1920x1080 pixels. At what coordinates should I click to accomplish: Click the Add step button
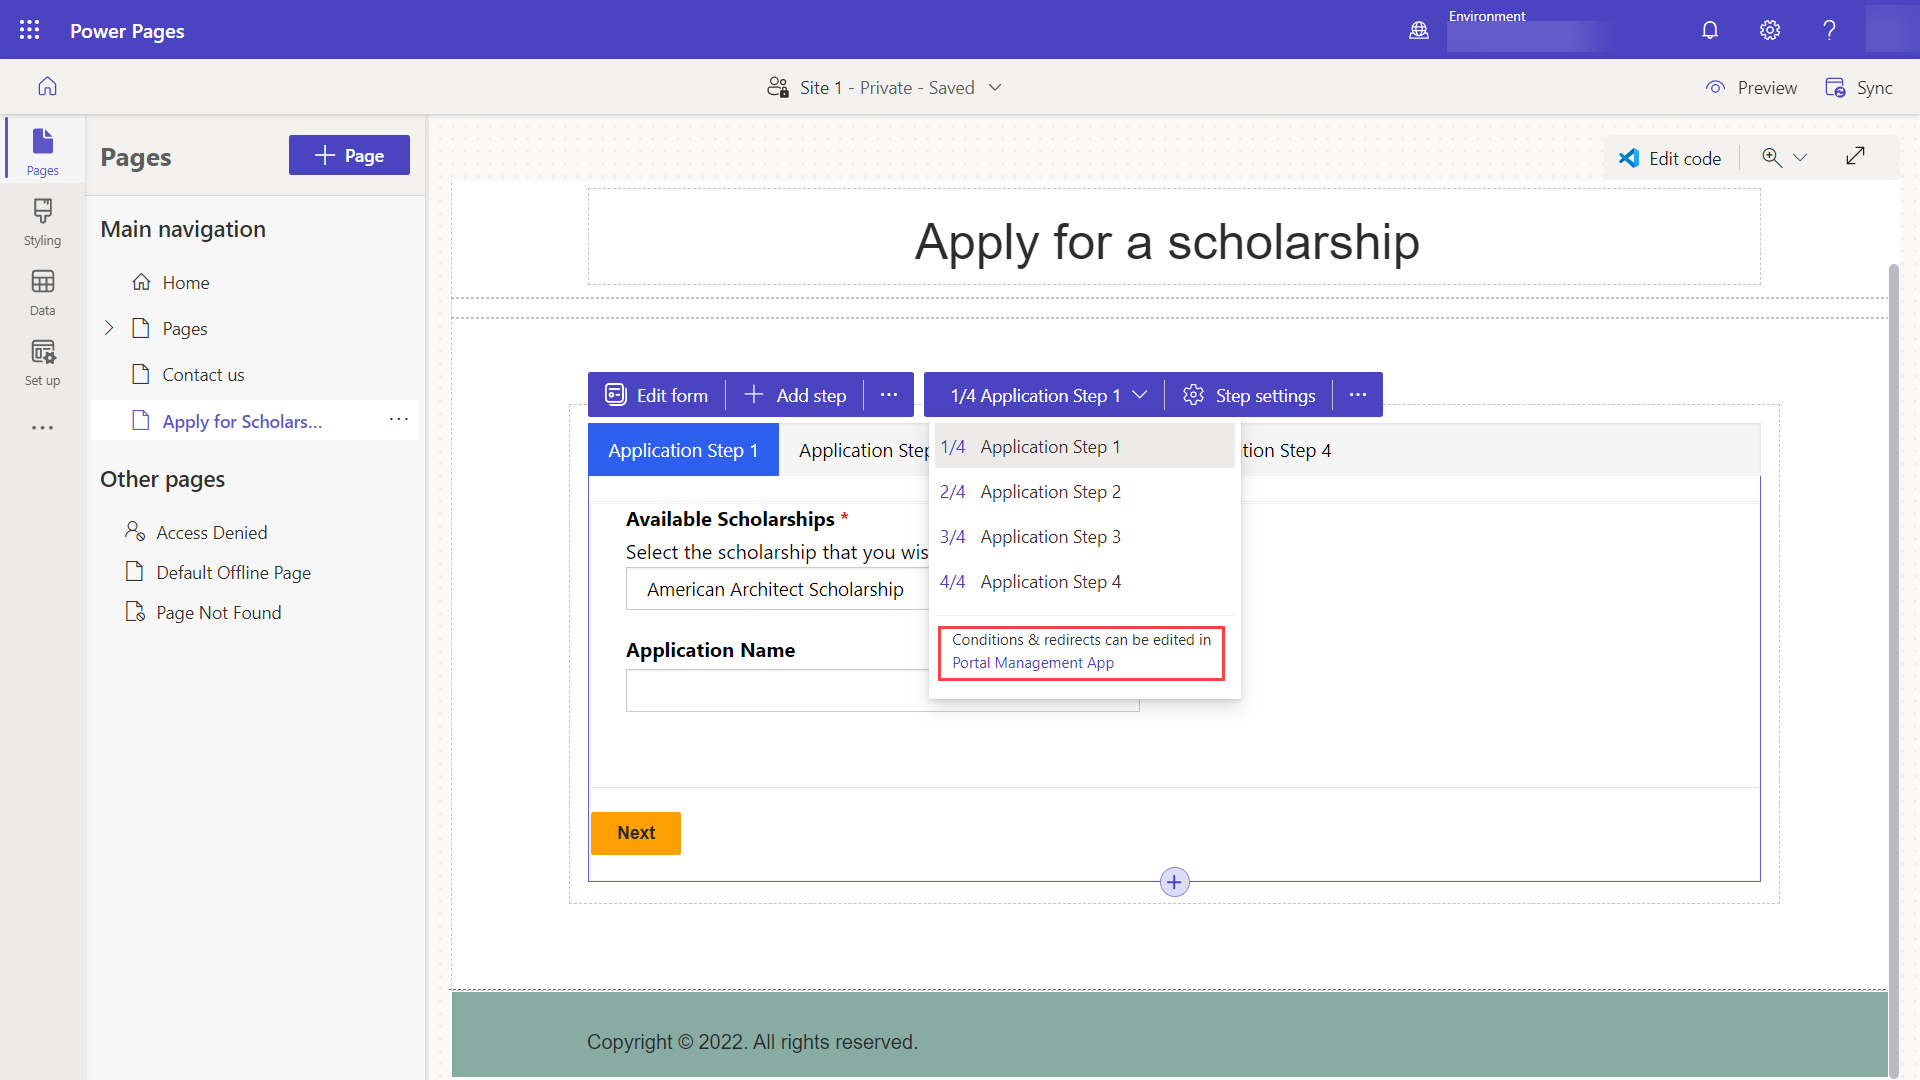(x=795, y=394)
